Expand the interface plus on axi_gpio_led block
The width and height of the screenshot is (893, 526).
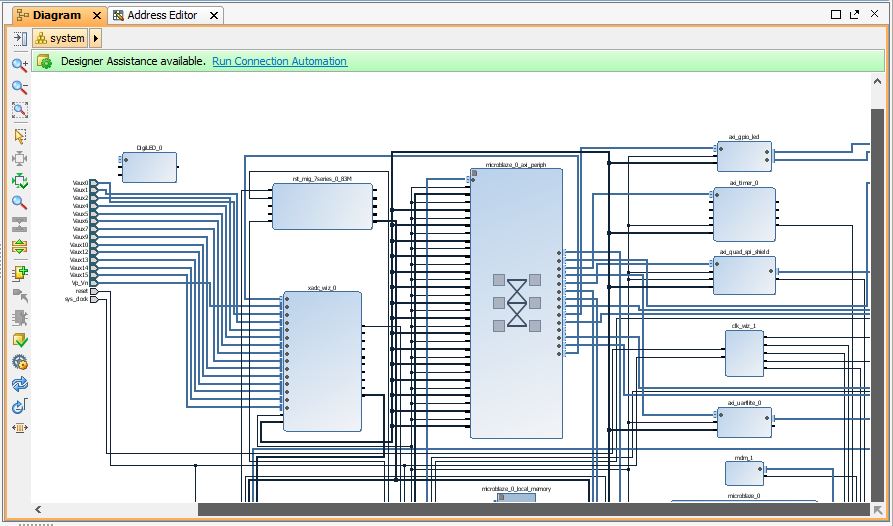coord(715,149)
